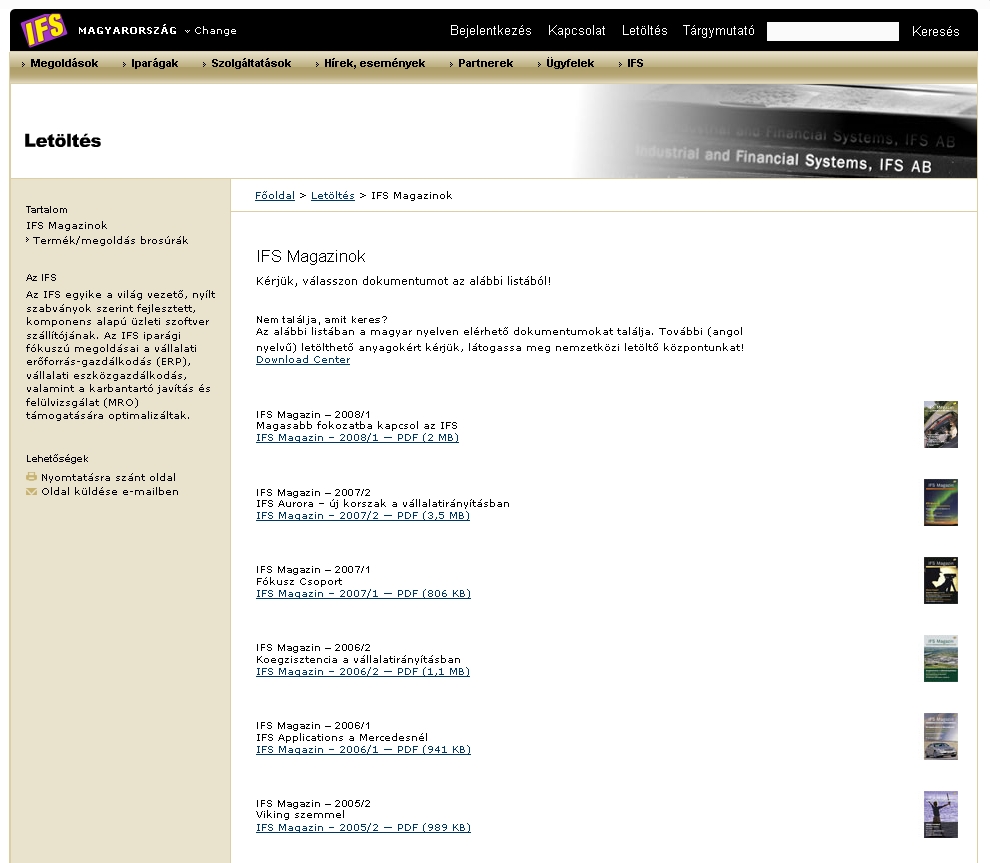Click the 2006/2 magazine cover thumbnail

click(941, 658)
